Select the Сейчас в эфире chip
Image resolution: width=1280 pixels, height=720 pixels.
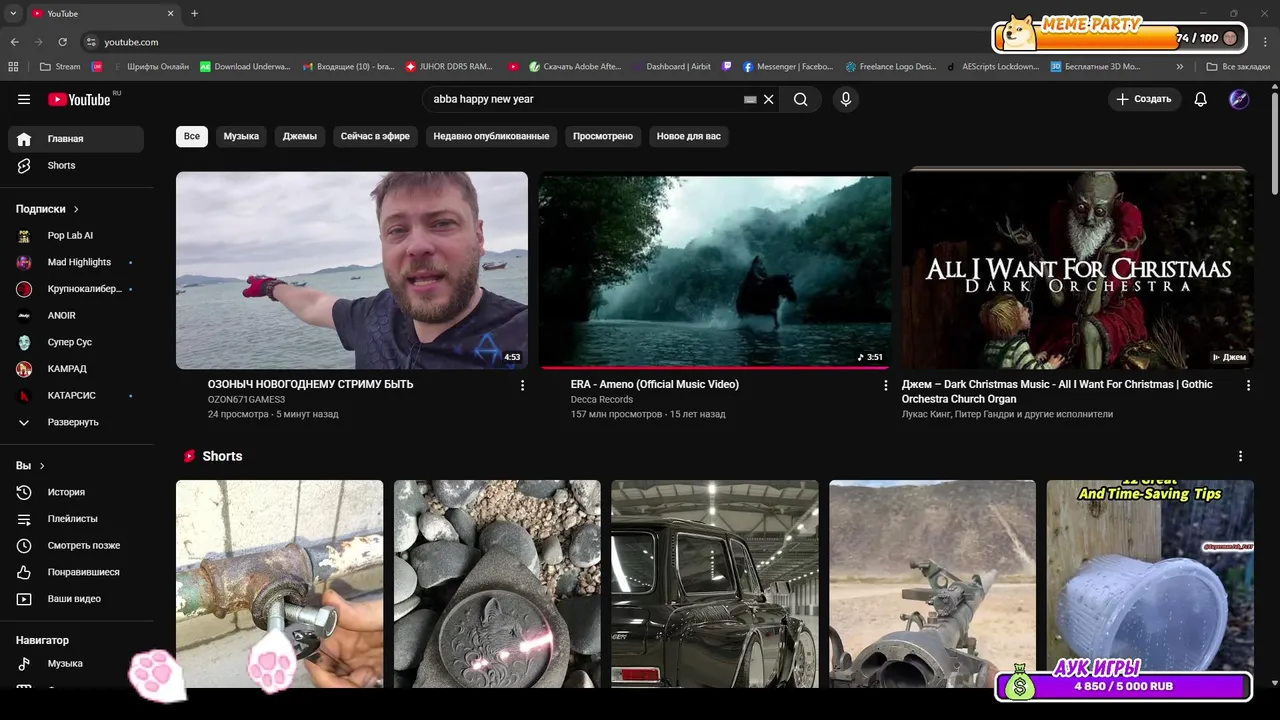[x=375, y=136]
